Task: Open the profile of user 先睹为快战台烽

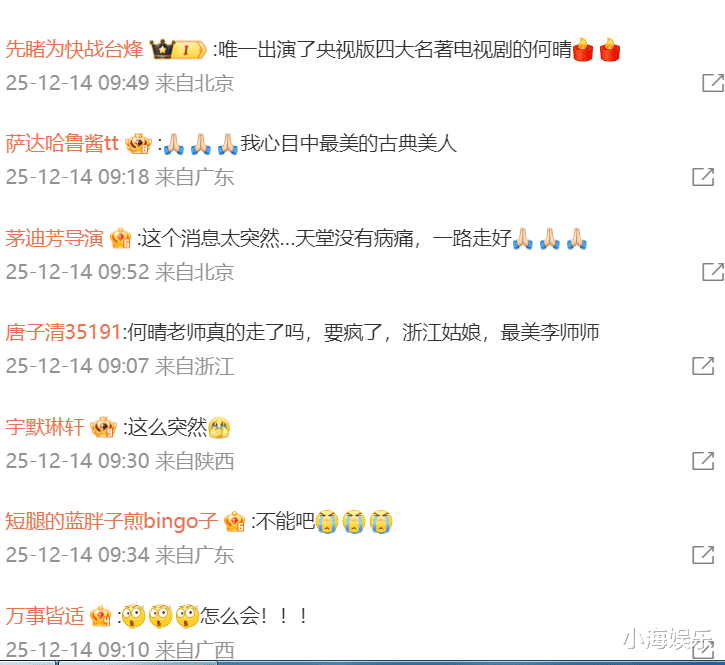Action: pyautogui.click(x=74, y=49)
